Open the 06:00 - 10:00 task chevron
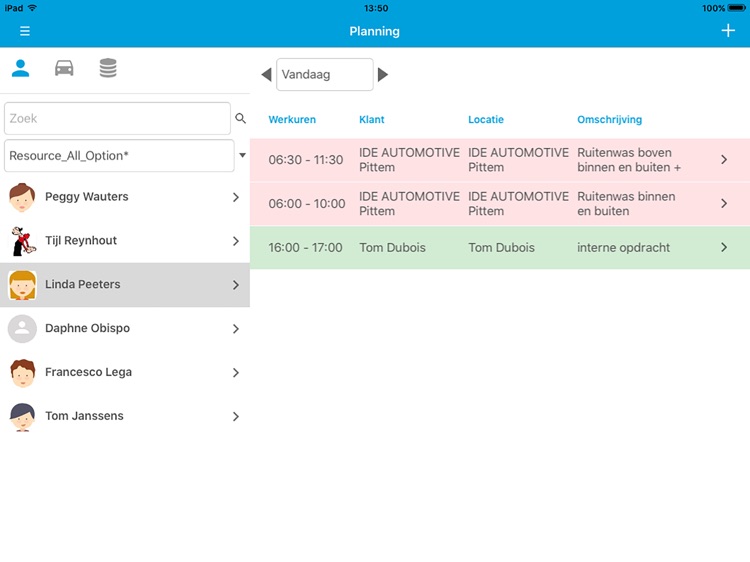 click(x=724, y=203)
